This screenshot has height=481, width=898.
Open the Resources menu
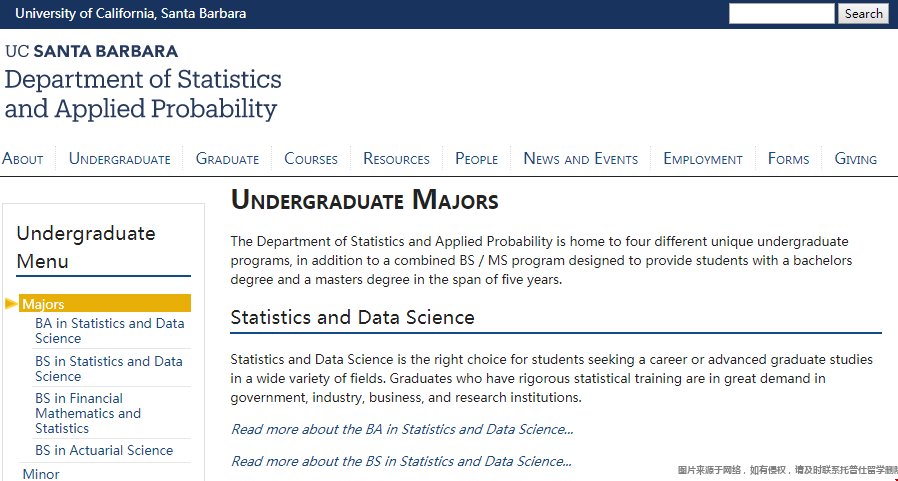click(x=396, y=159)
